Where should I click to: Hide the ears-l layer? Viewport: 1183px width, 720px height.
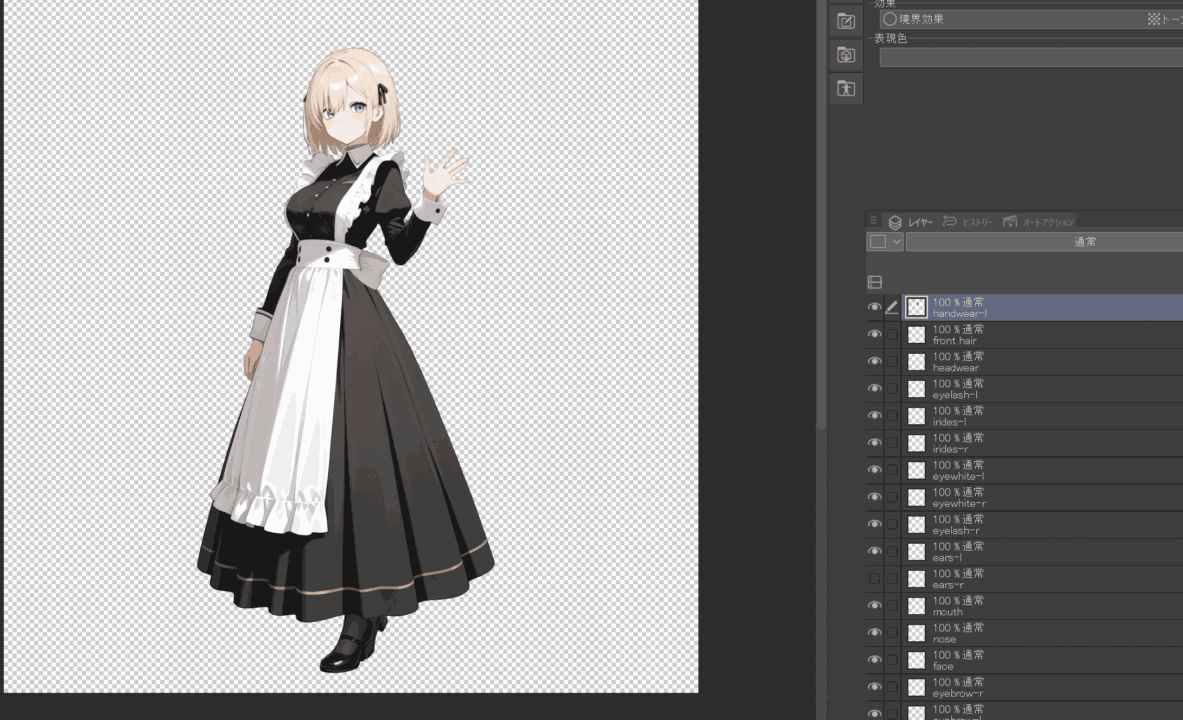point(874,552)
